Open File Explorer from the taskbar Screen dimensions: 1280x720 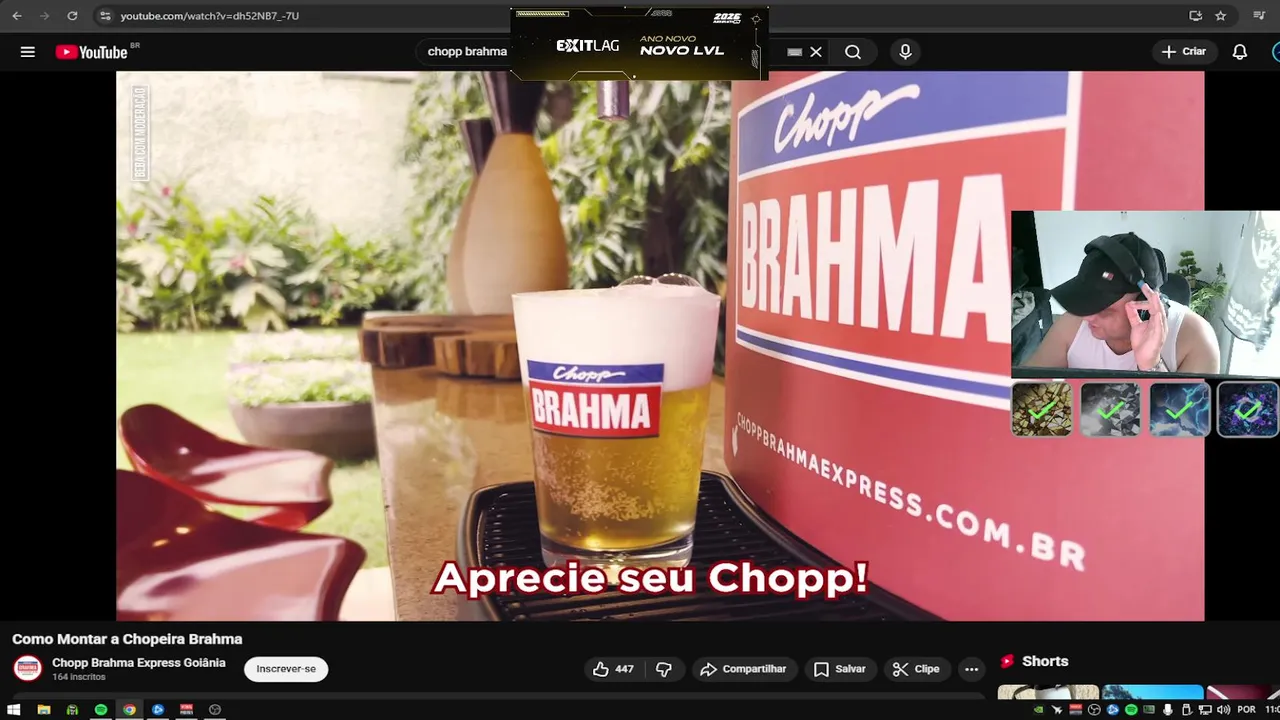pyautogui.click(x=44, y=710)
